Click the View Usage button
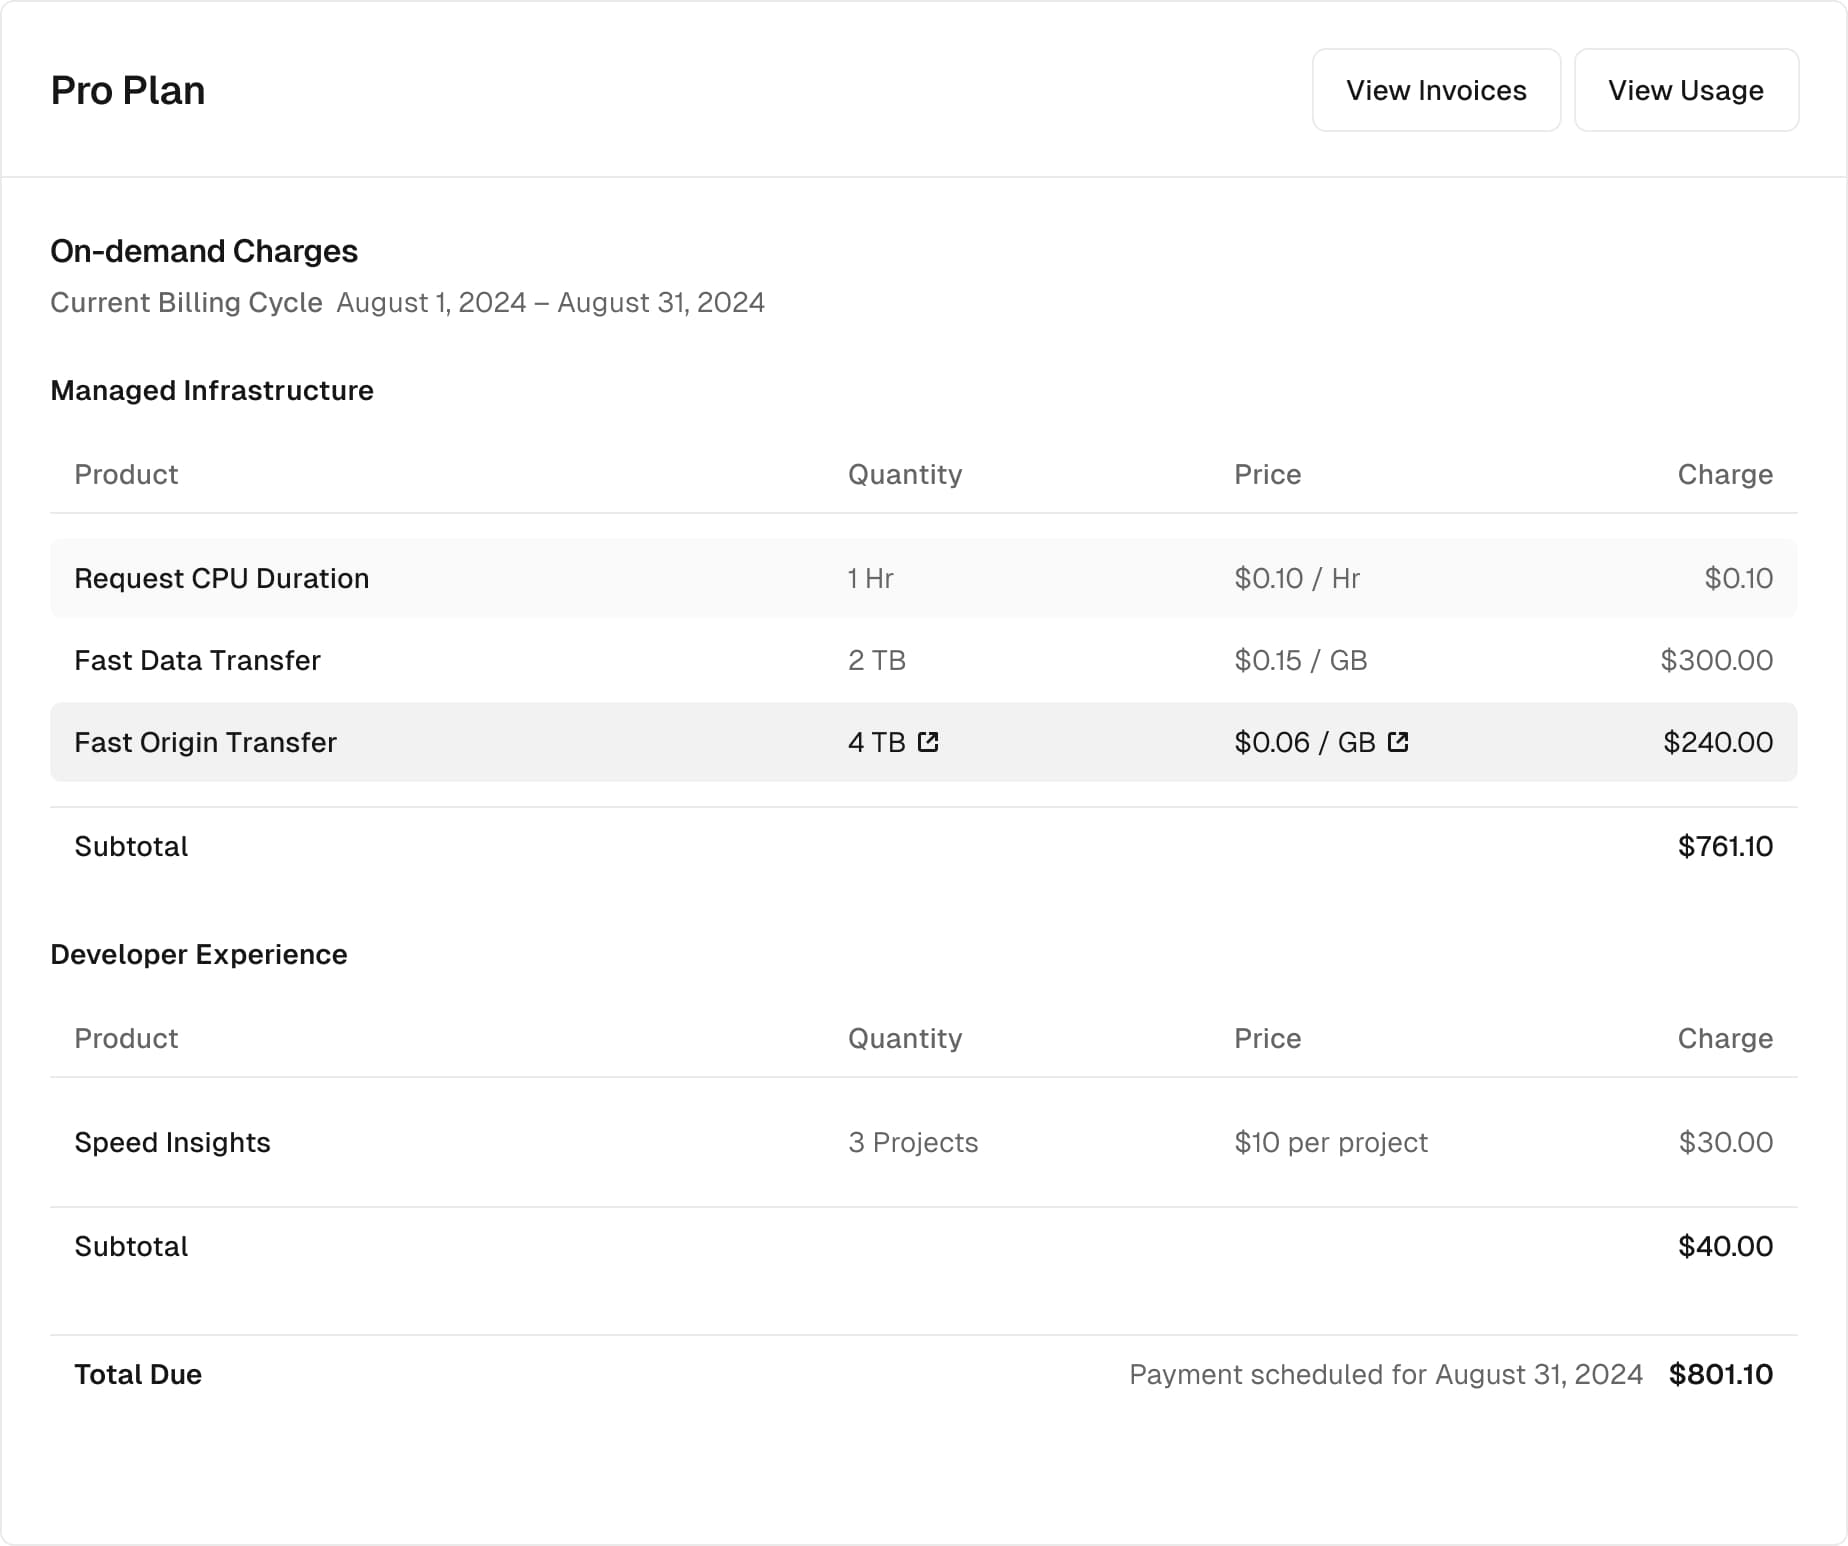Image resolution: width=1848 pixels, height=1546 pixels. click(1686, 90)
